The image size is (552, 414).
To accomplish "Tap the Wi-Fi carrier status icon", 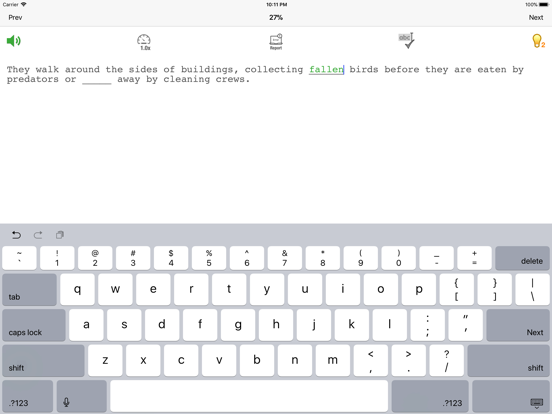I will click(x=24, y=5).
